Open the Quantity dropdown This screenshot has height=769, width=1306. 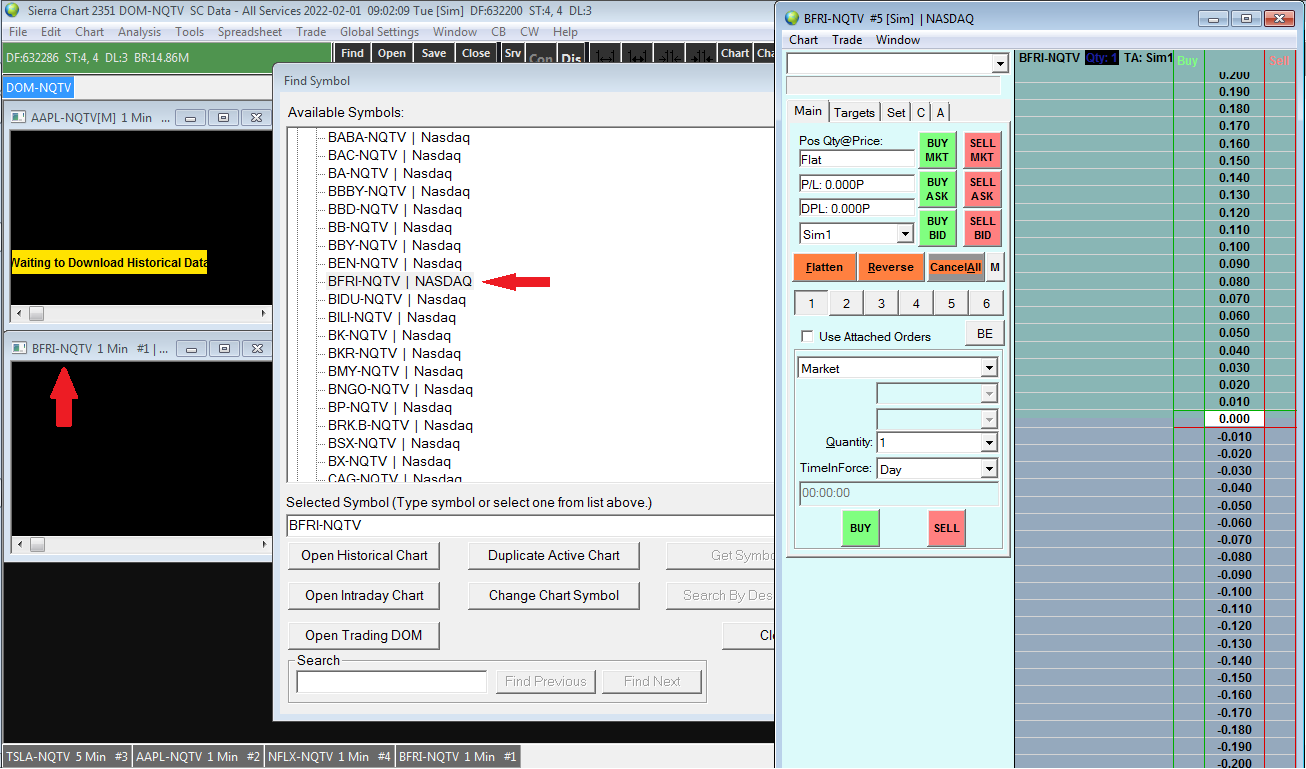pyautogui.click(x=989, y=443)
